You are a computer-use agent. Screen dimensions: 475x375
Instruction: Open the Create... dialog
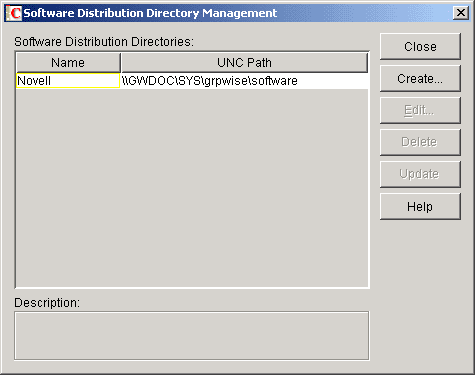click(420, 79)
